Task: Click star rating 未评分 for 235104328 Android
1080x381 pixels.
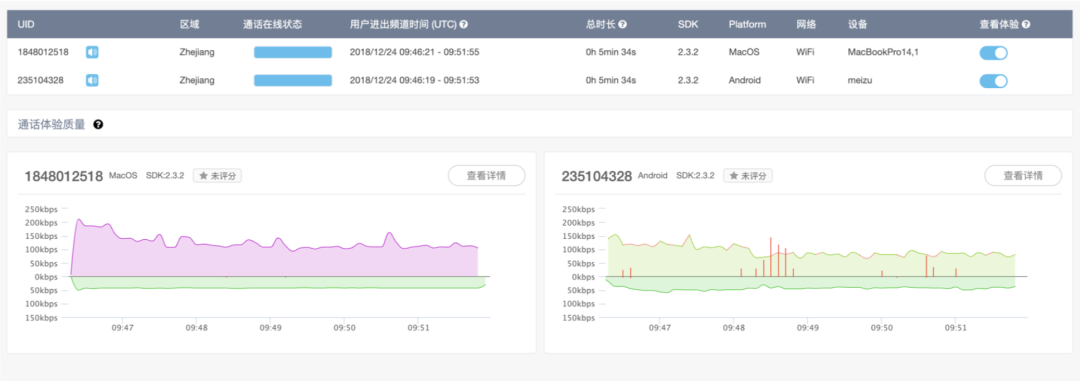Action: pos(747,176)
